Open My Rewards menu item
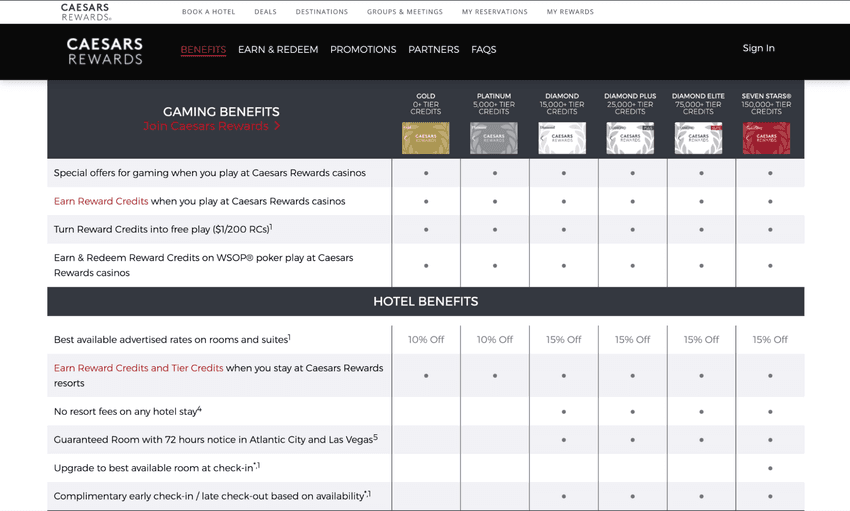Image resolution: width=850 pixels, height=511 pixels. point(570,11)
